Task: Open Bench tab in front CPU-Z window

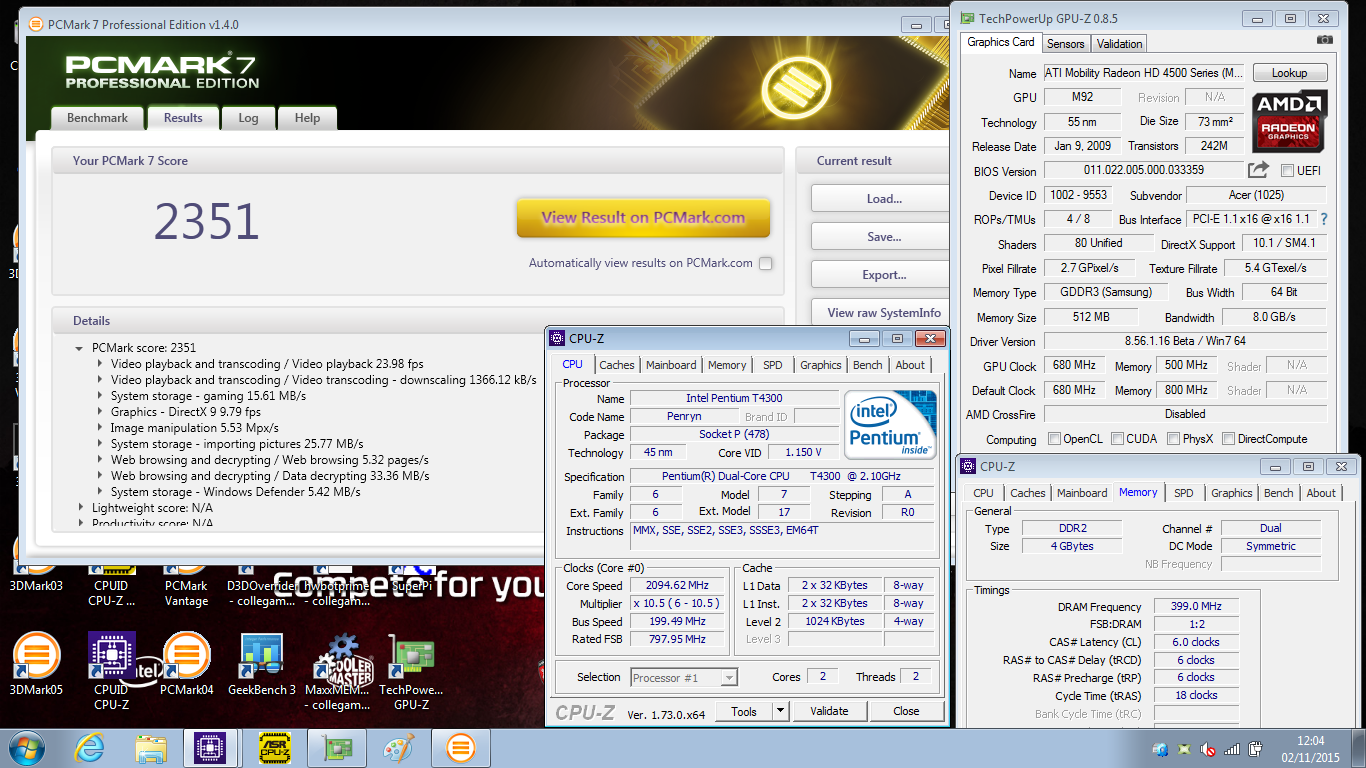Action: [x=868, y=365]
